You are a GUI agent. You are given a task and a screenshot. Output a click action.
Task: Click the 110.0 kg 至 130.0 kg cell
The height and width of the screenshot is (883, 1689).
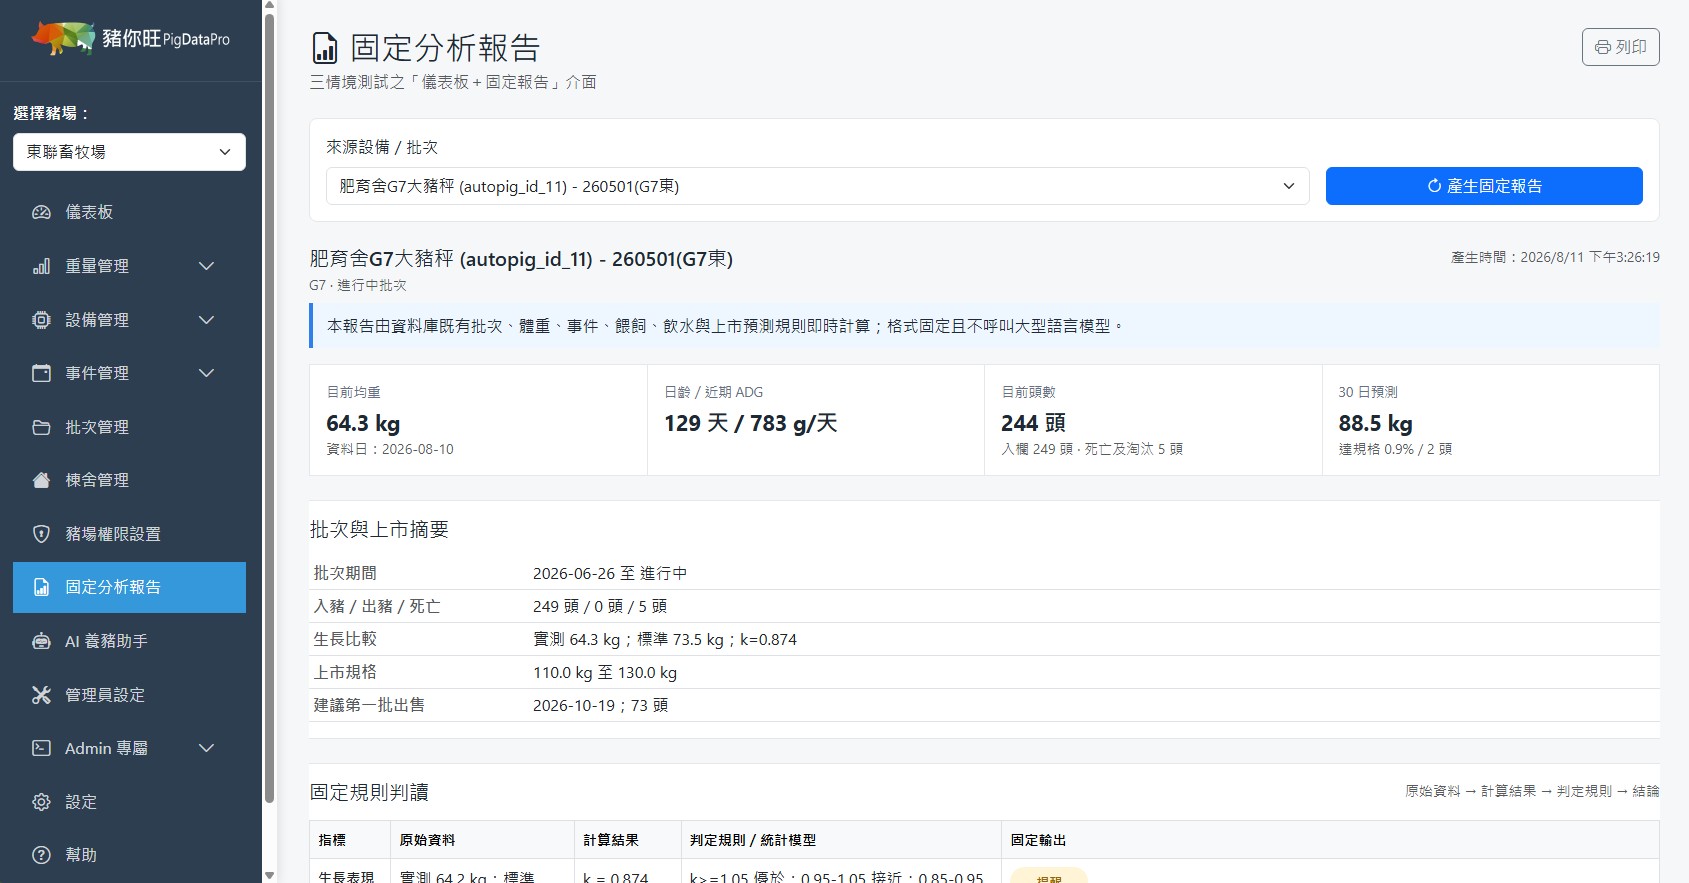point(605,672)
